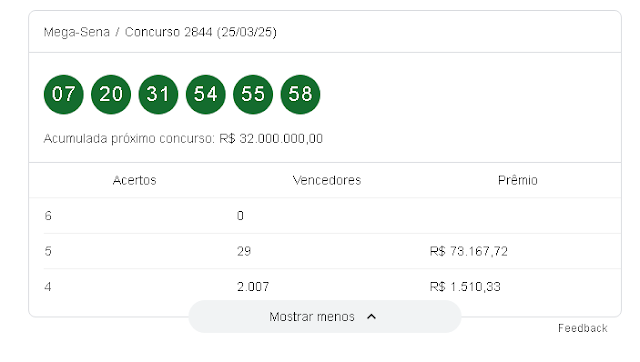Click the Mostrar menos button
Screen dimensions: 640x362
coord(325,317)
